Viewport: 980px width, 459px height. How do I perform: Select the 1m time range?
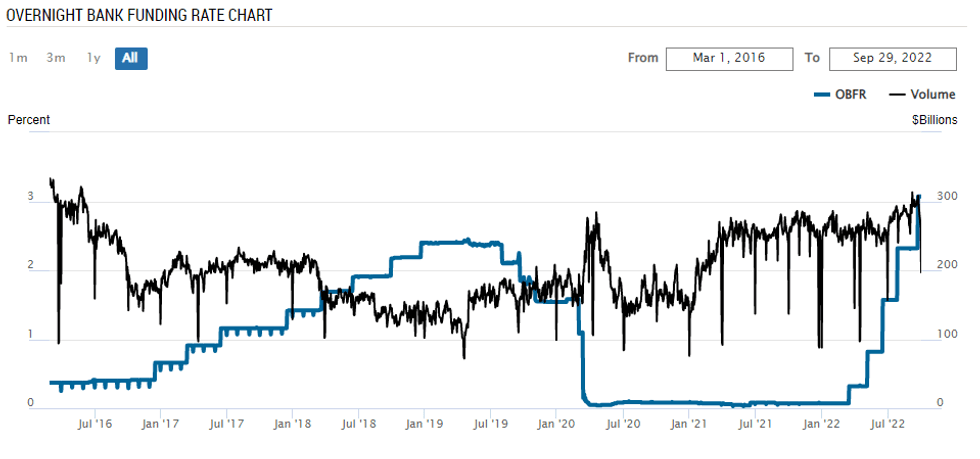coord(18,58)
